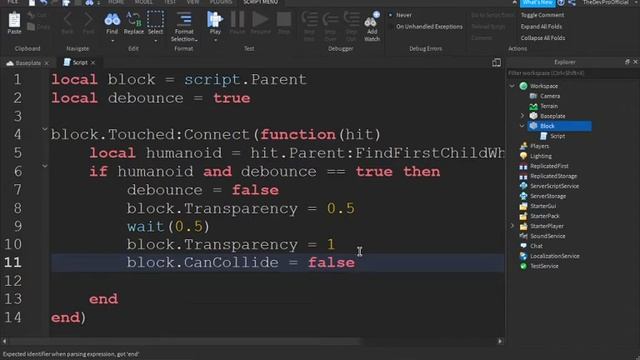Viewport: 640px width, 360px height.
Task: Select the Script under Block in Explorer
Action: click(557, 136)
